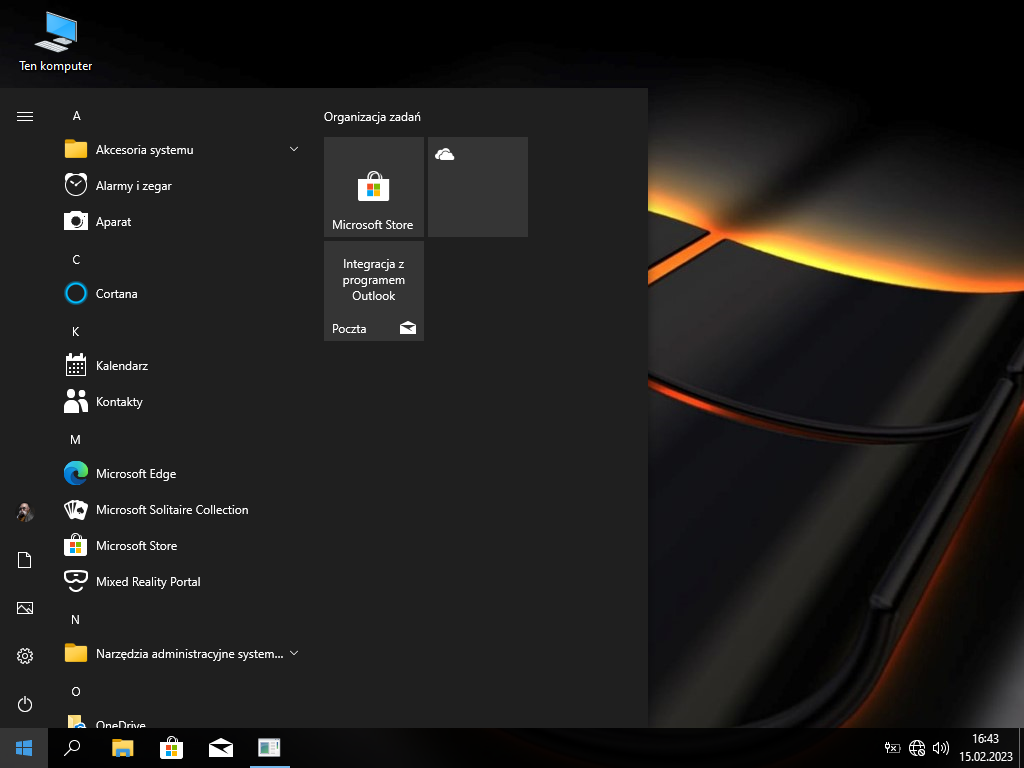Screen dimensions: 1024x768
Task: Open Microsoft Solitaire Collection
Action: (171, 510)
